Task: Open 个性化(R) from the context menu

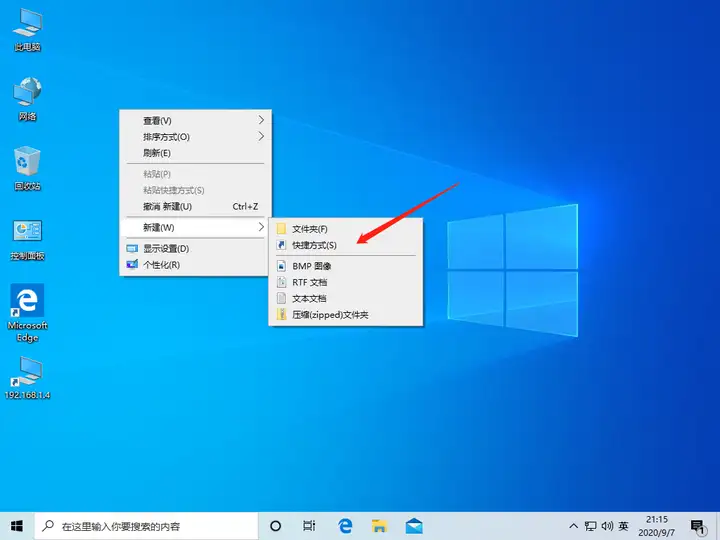Action: coord(196,265)
